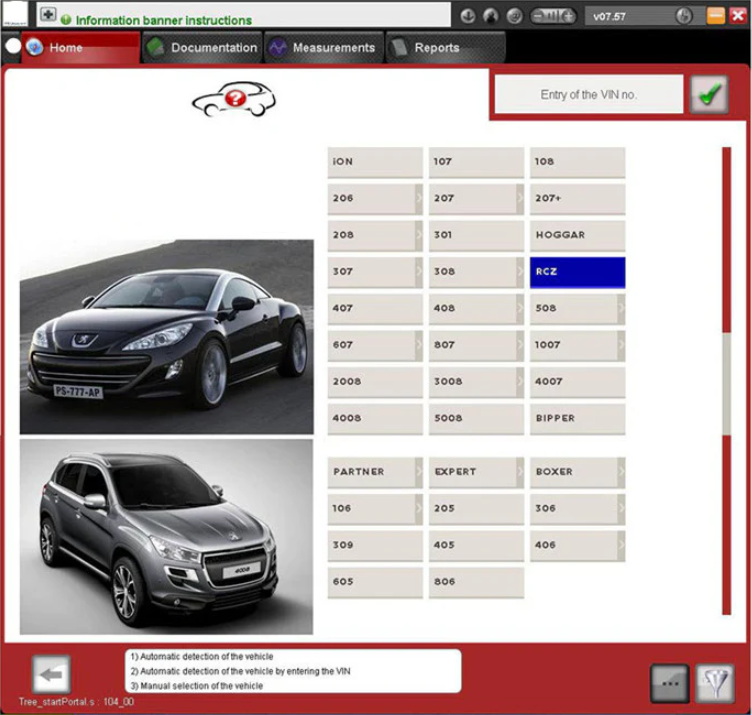
Task: Expand the EXPERT model variants arrow
Action: pos(520,472)
